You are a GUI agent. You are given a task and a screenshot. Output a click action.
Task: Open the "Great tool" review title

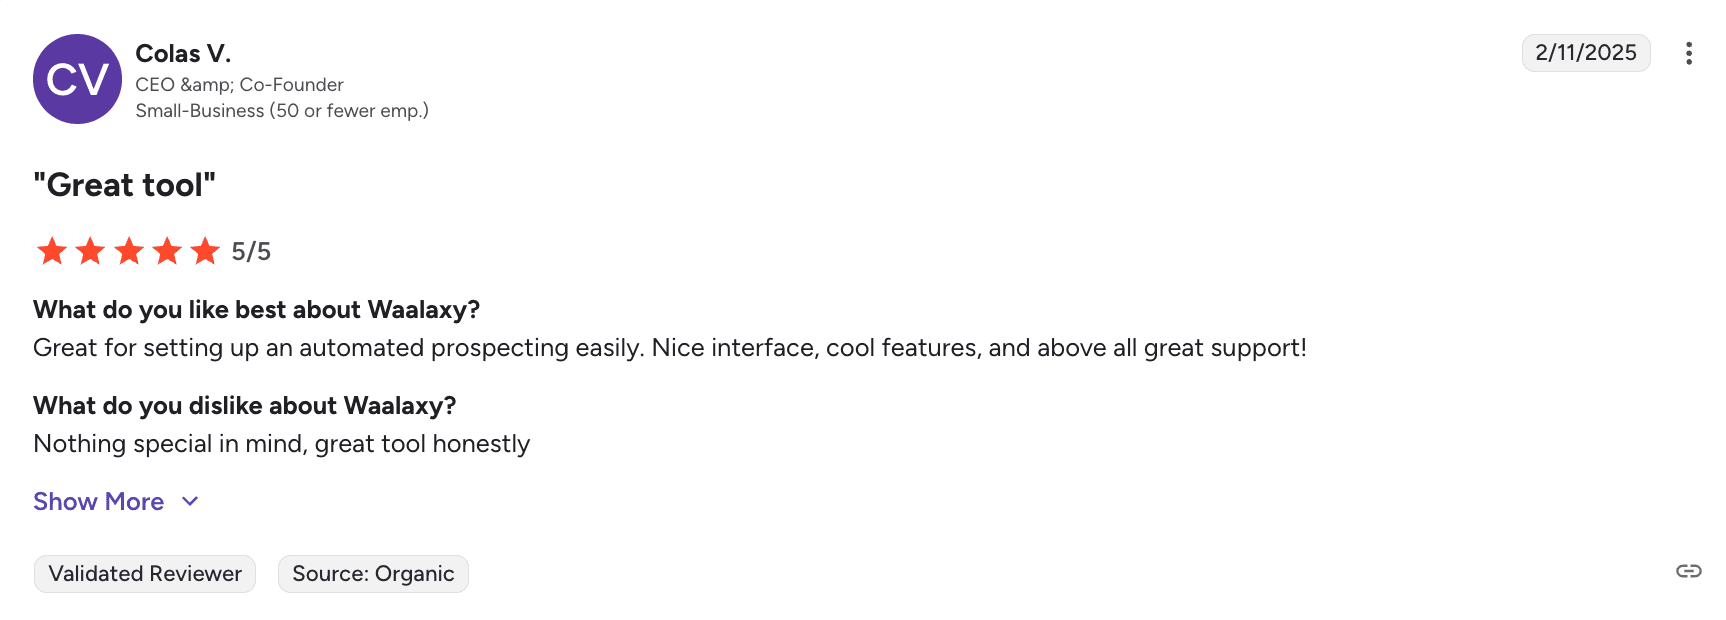point(124,184)
